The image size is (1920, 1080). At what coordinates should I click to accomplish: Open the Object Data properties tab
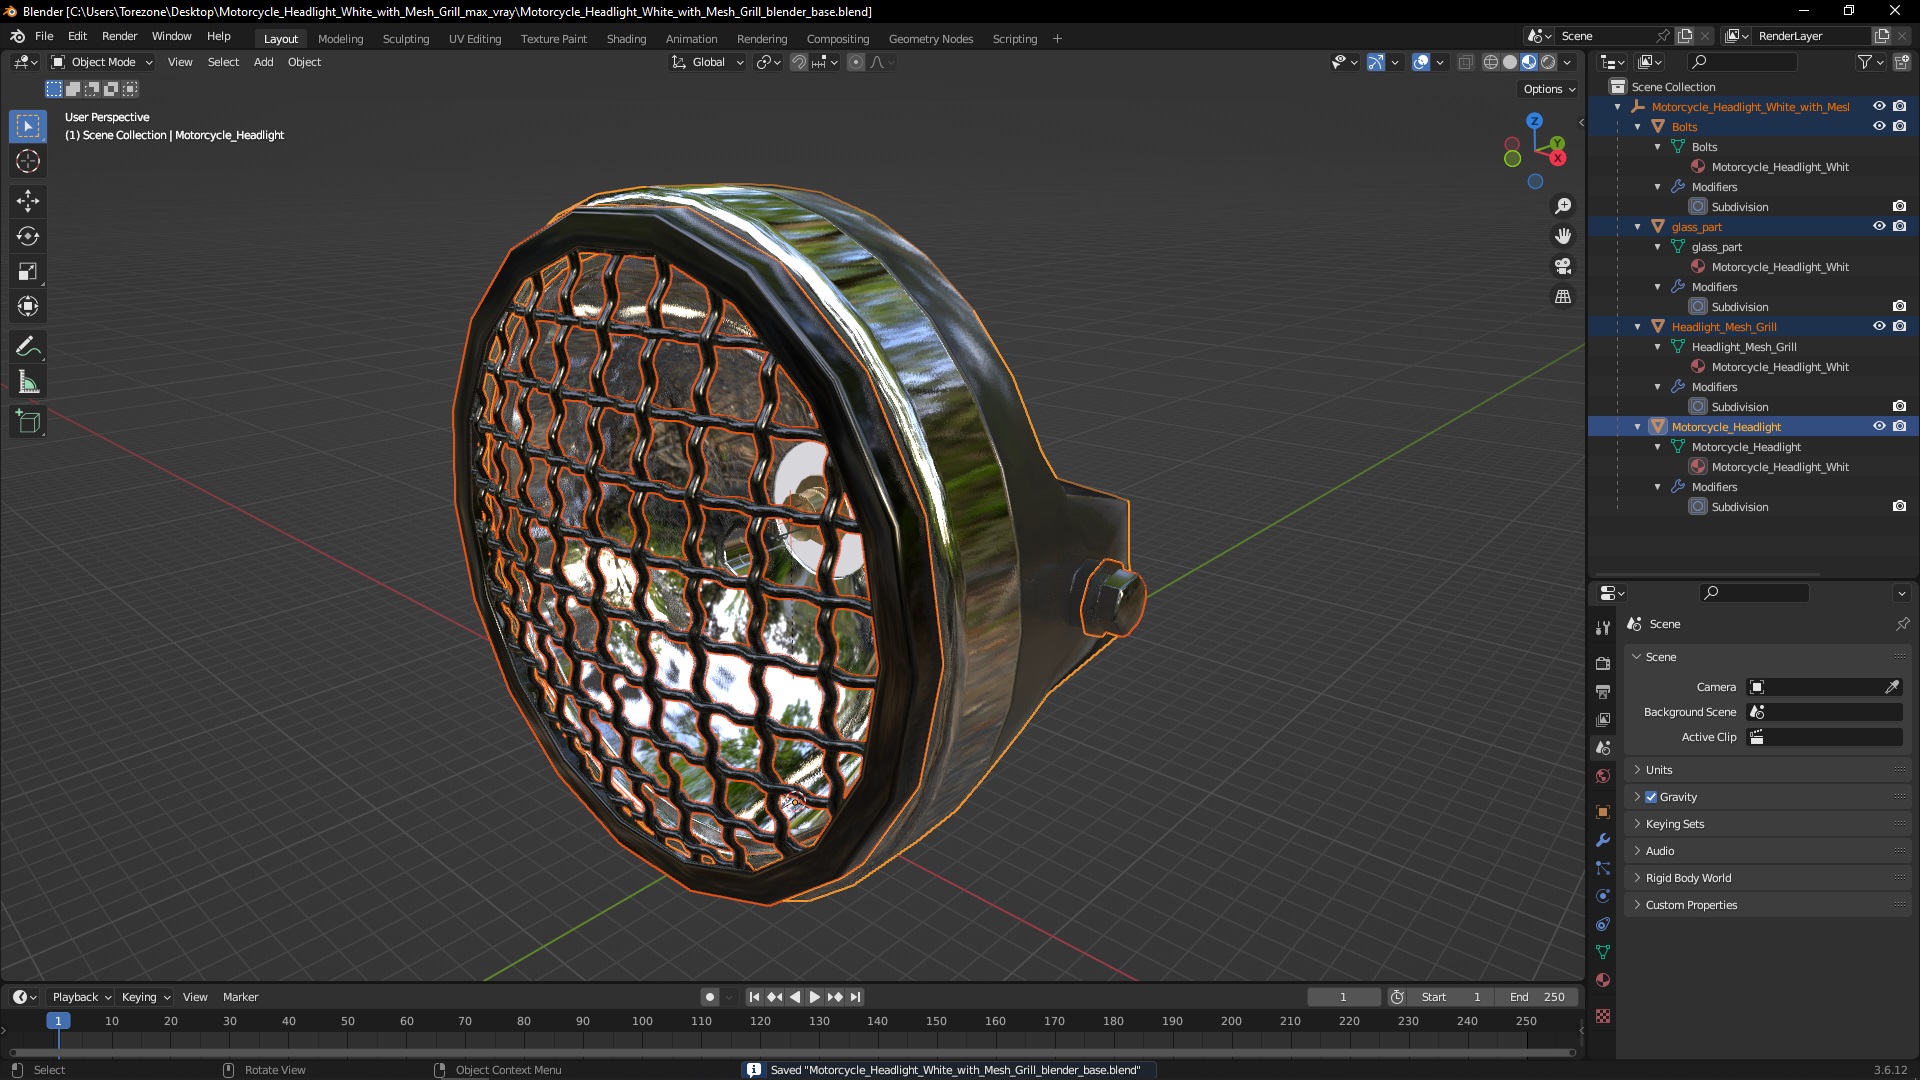tap(1603, 952)
